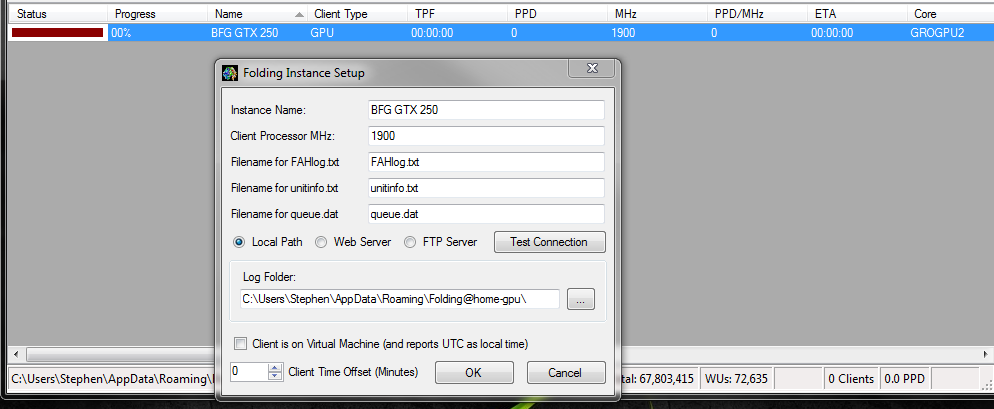Increase the Client Time Offset spinner
The image size is (994, 409).
coord(275,368)
